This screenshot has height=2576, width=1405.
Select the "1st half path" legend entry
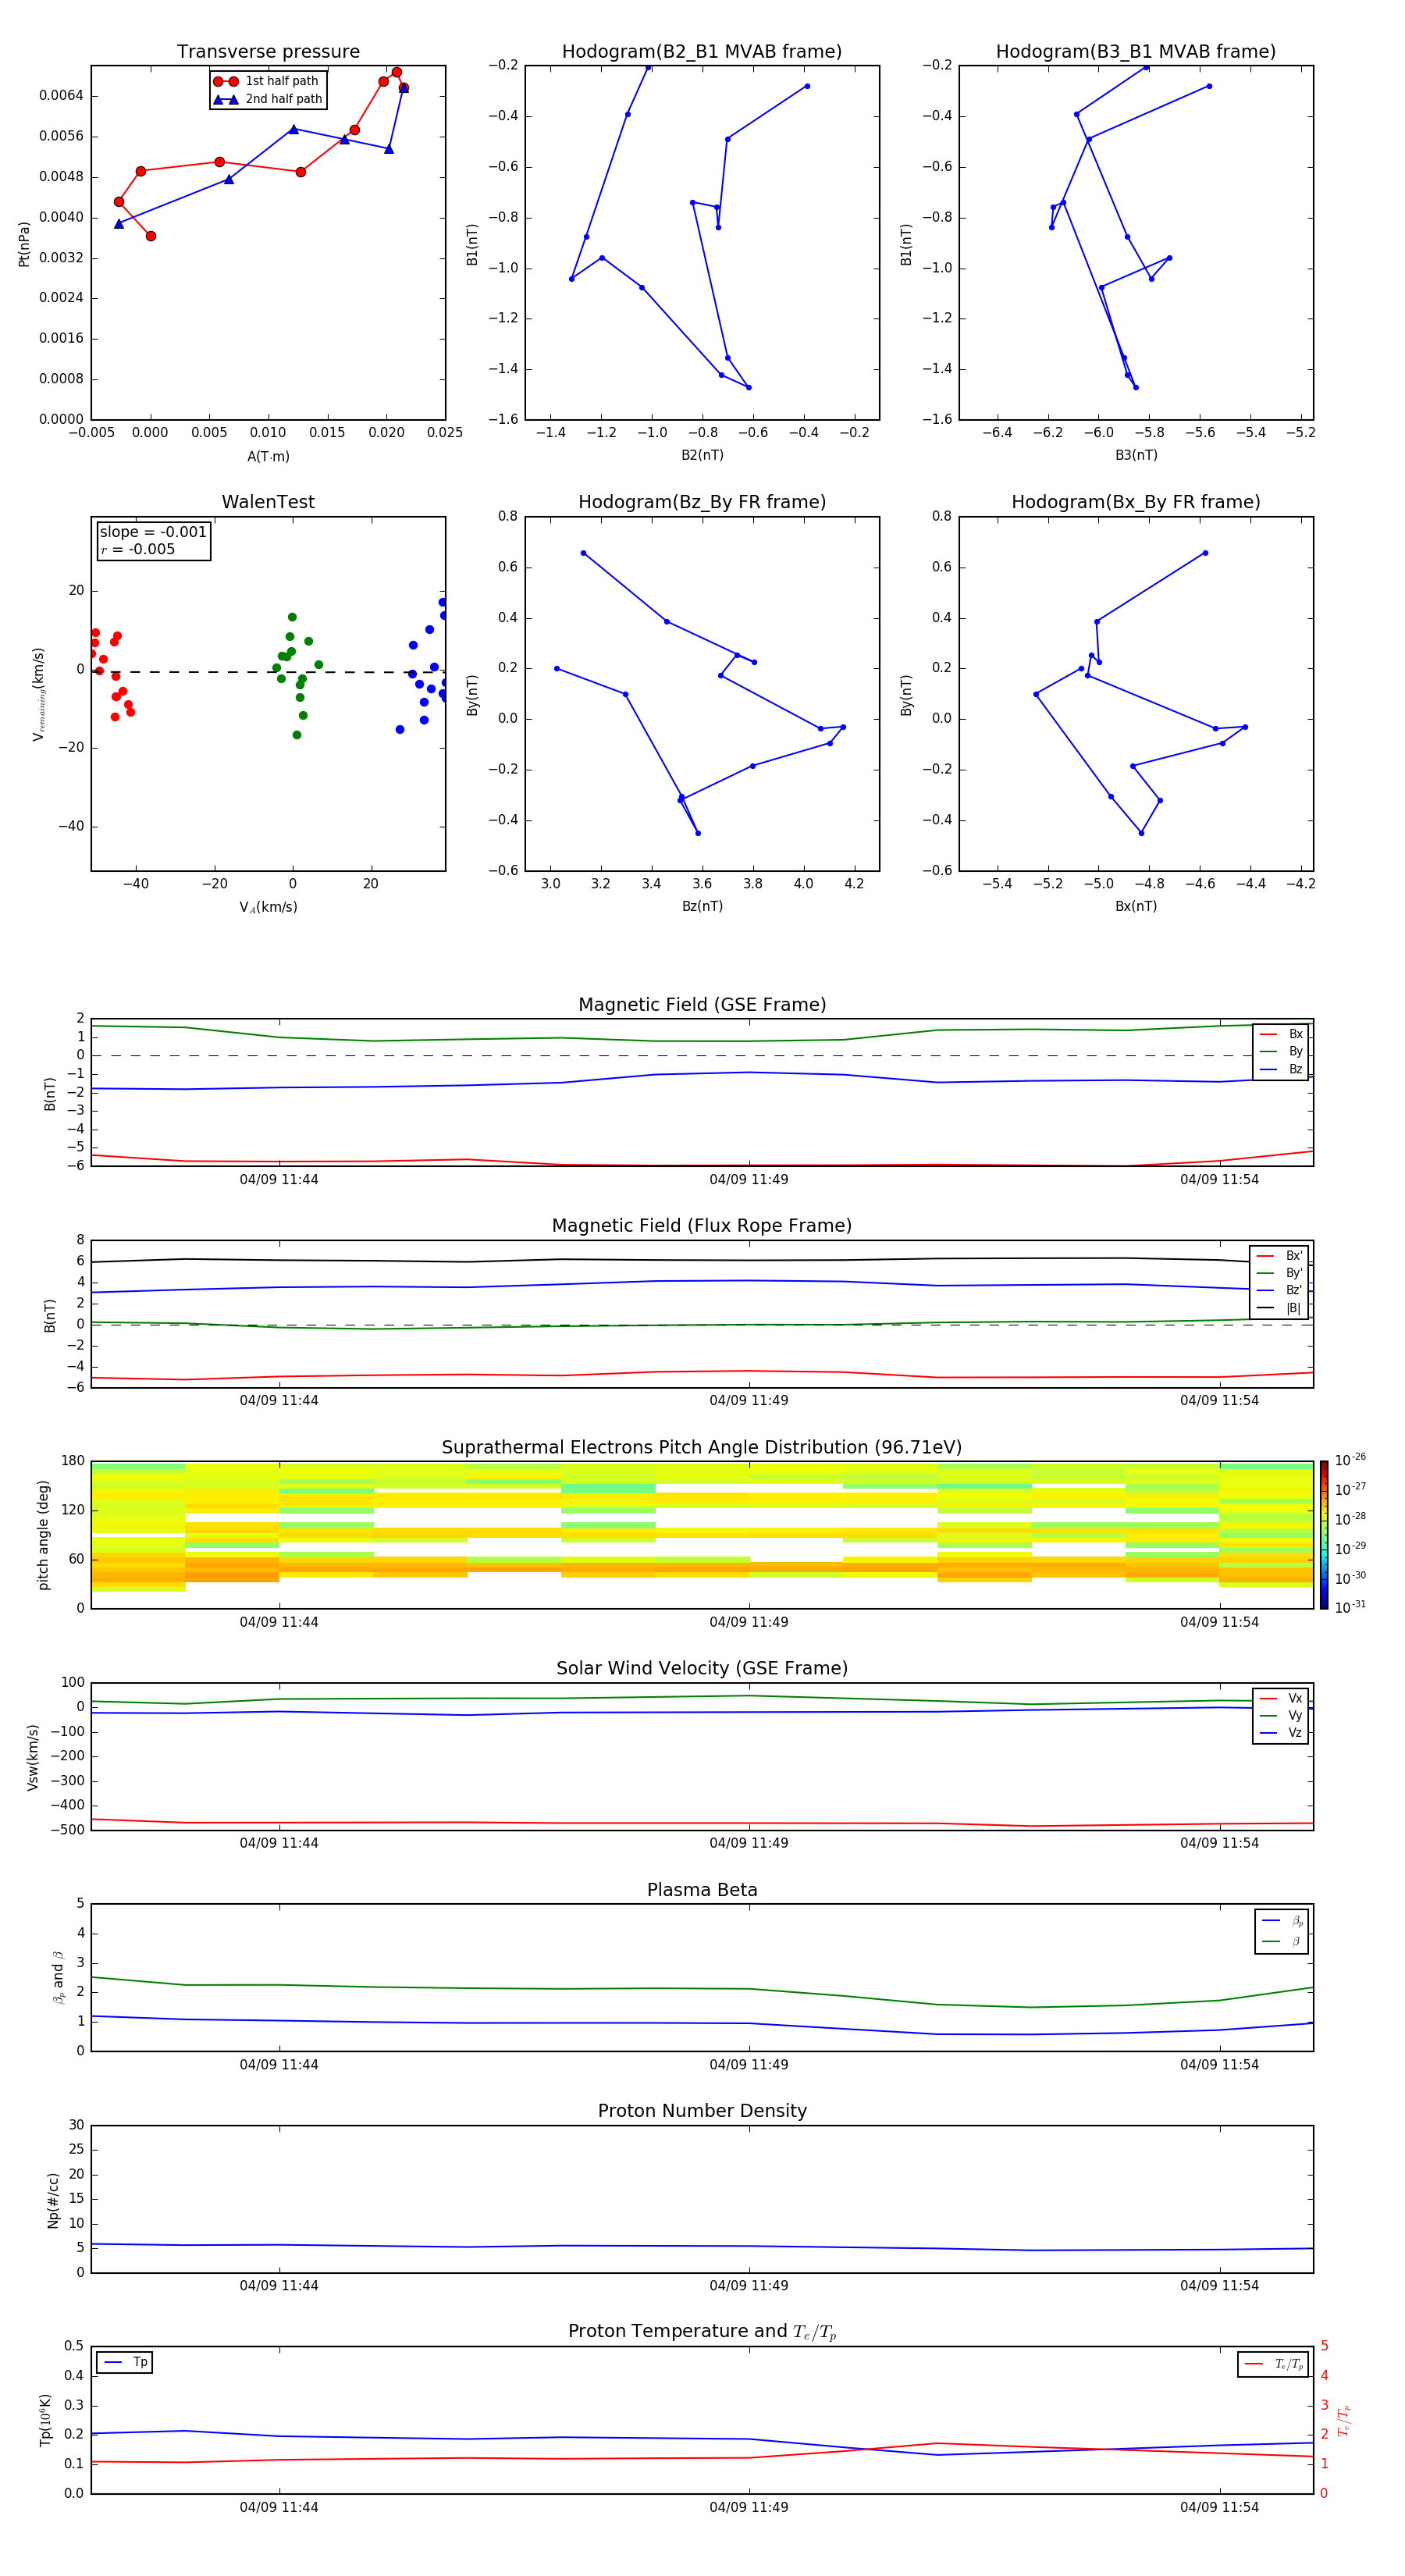pos(268,81)
